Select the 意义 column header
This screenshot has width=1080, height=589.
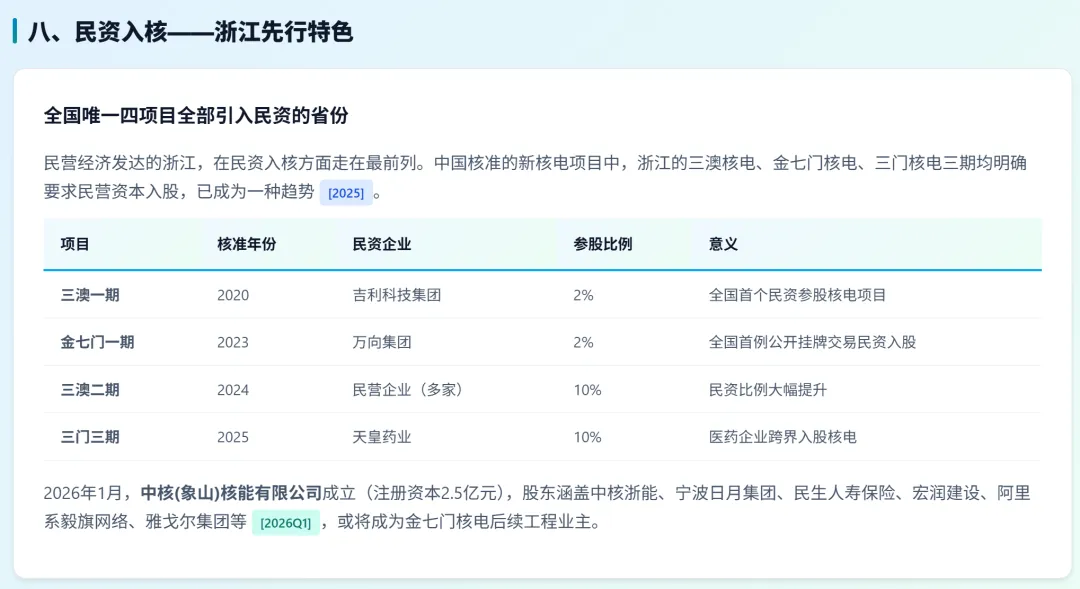[723, 244]
